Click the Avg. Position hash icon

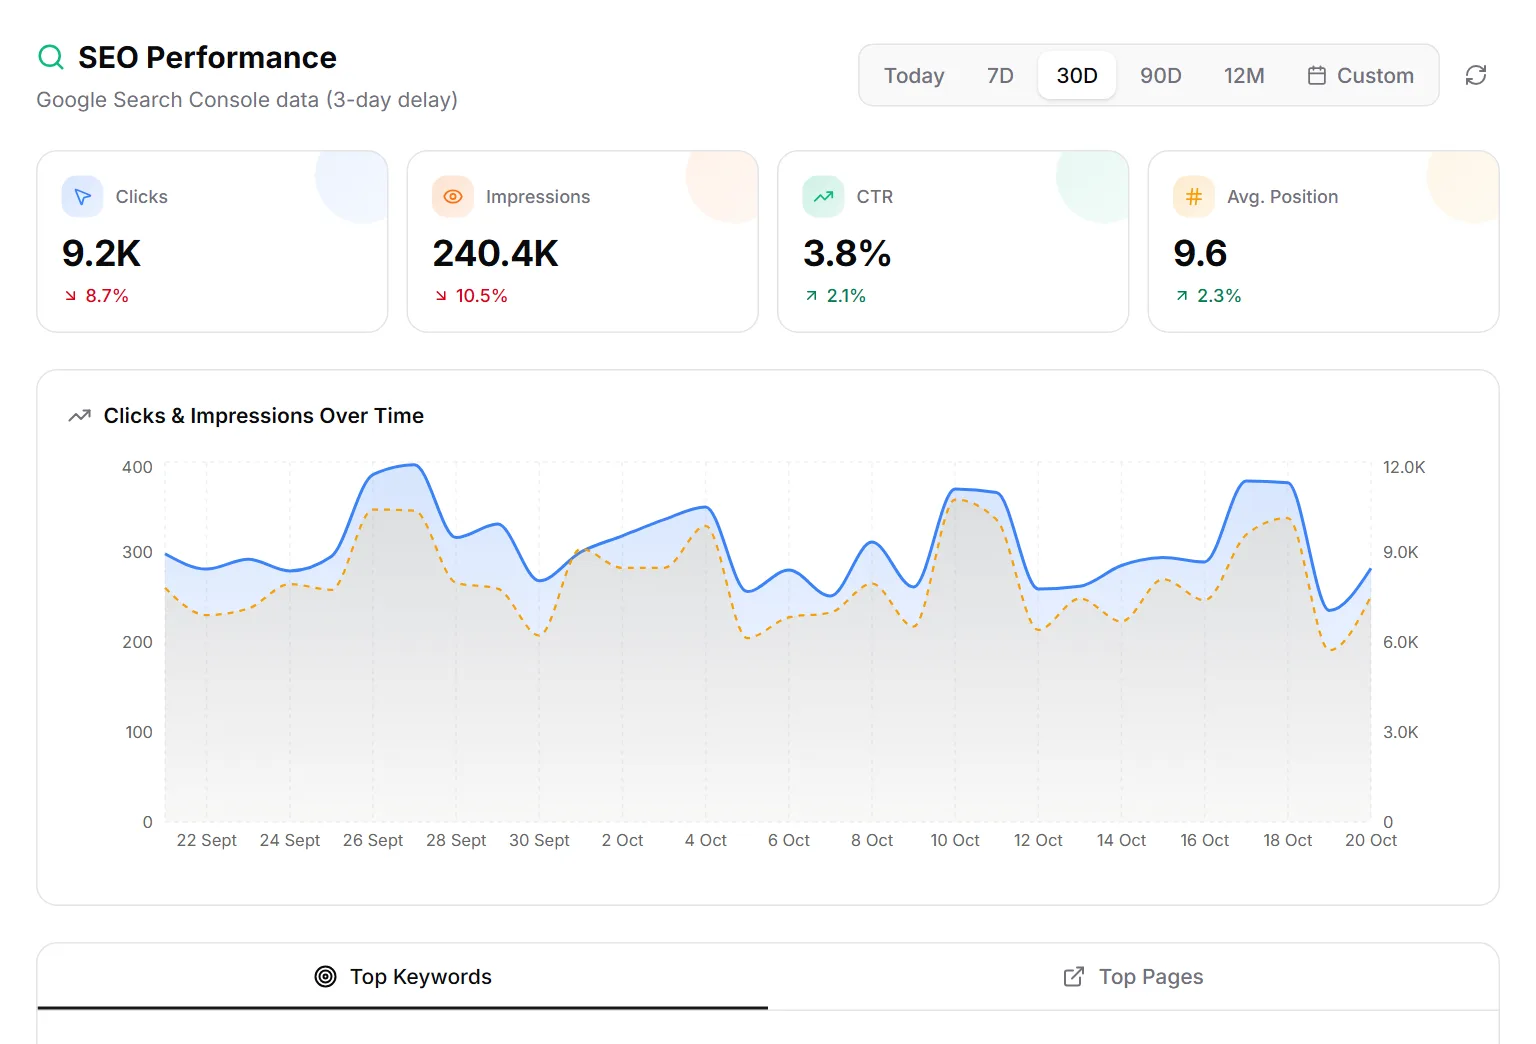[1194, 197]
